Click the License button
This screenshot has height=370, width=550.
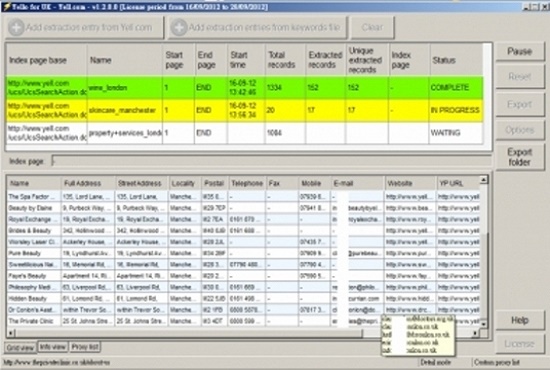point(519,344)
